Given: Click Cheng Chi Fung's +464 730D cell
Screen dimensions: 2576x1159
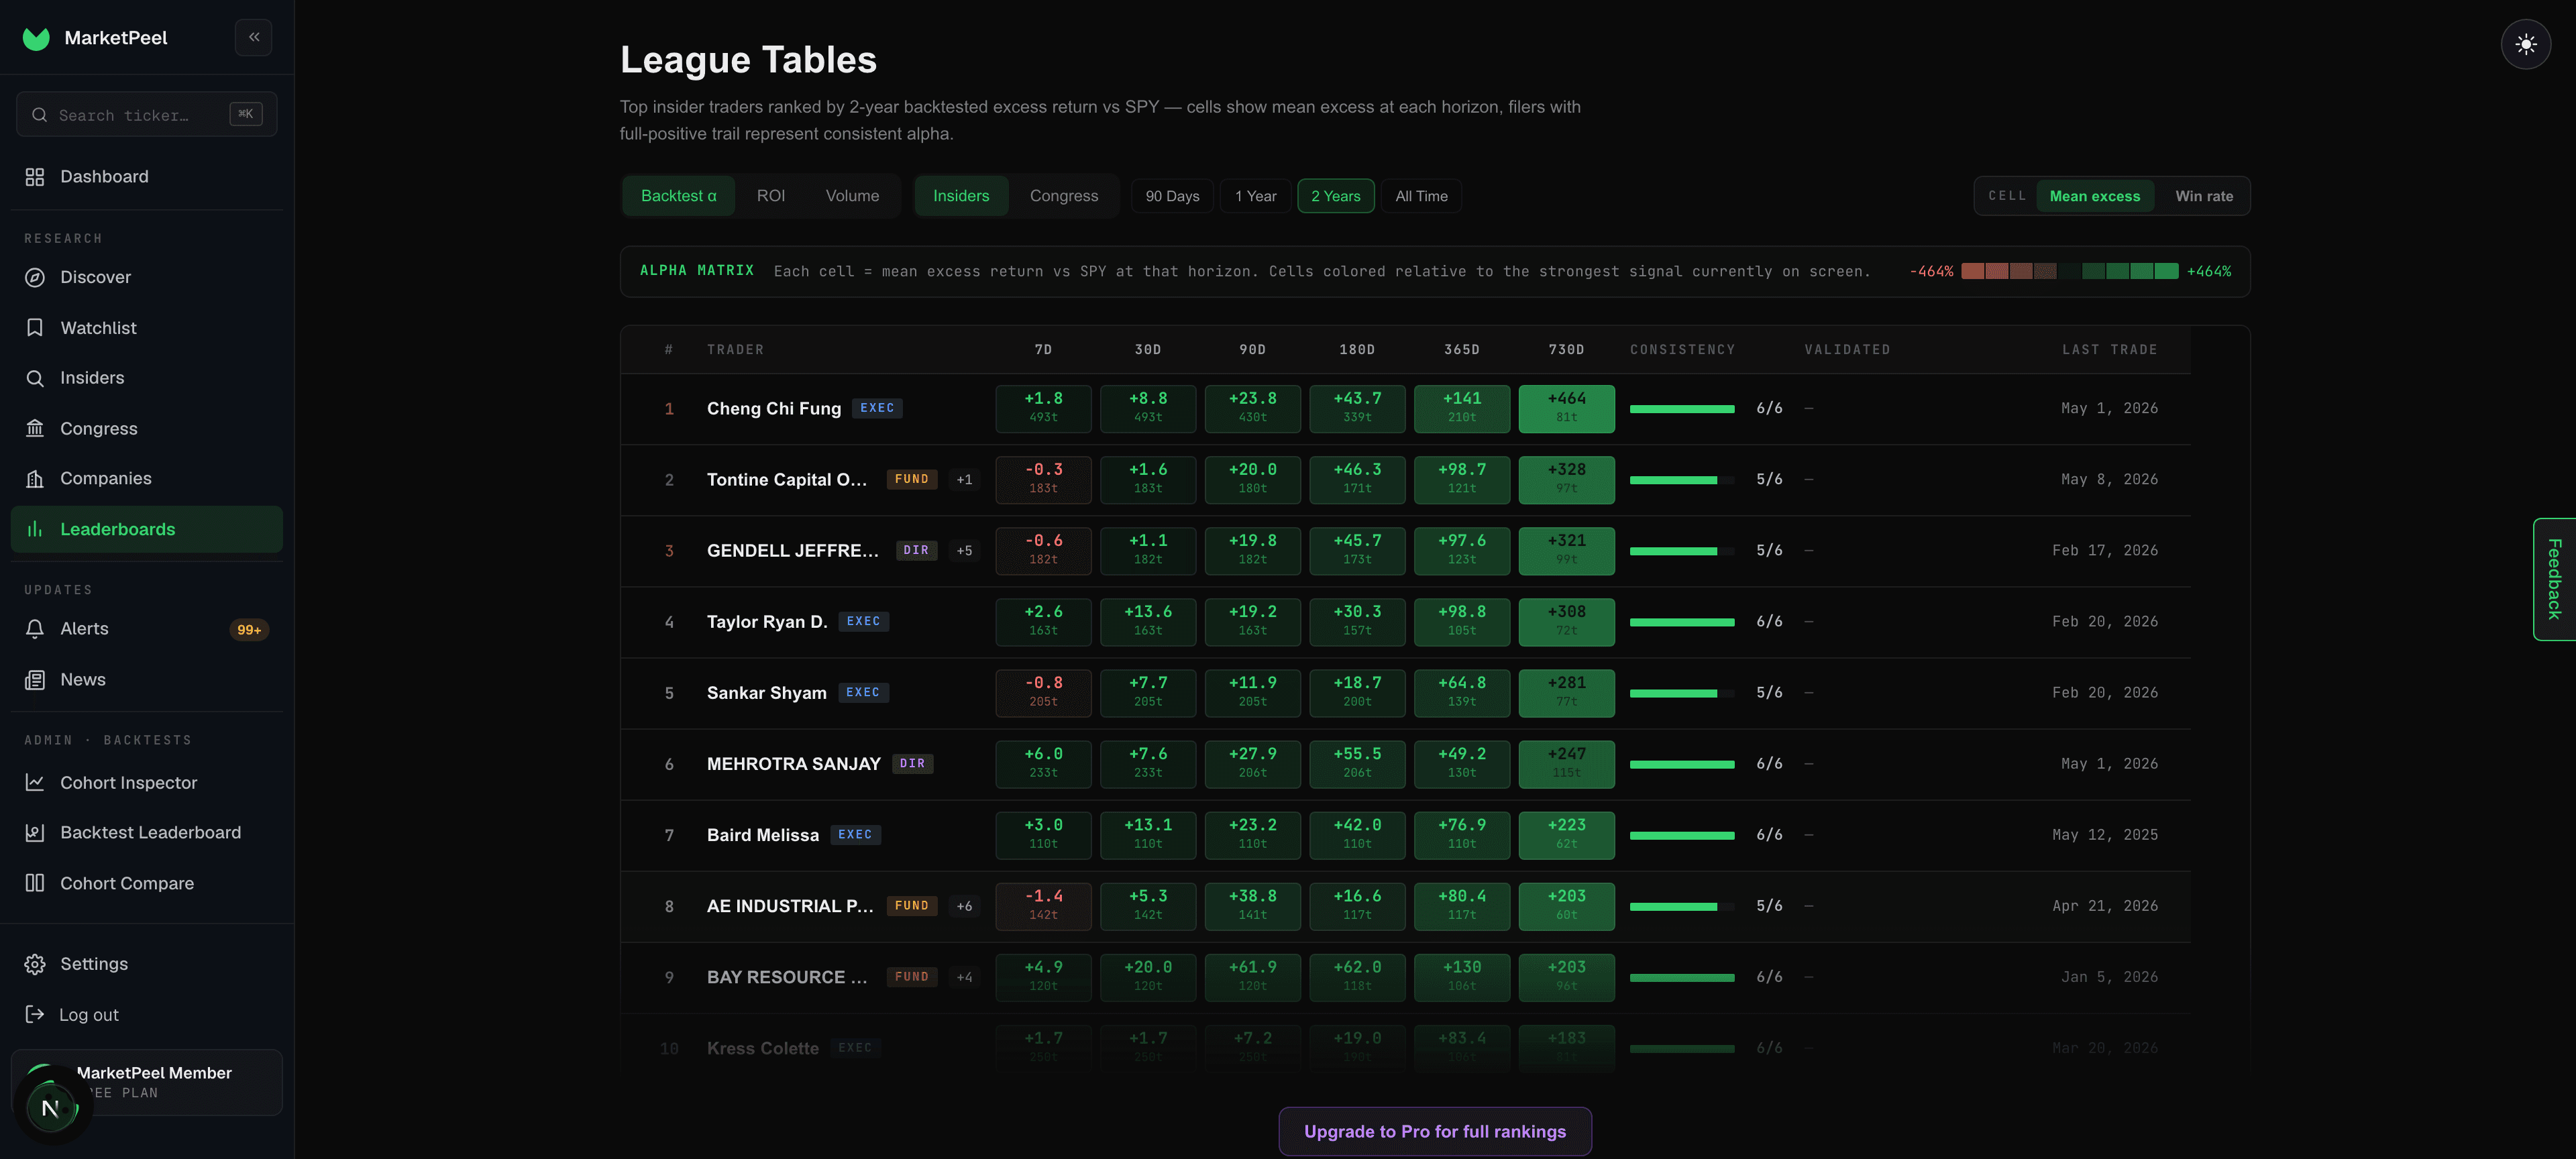Looking at the screenshot, I should point(1566,409).
